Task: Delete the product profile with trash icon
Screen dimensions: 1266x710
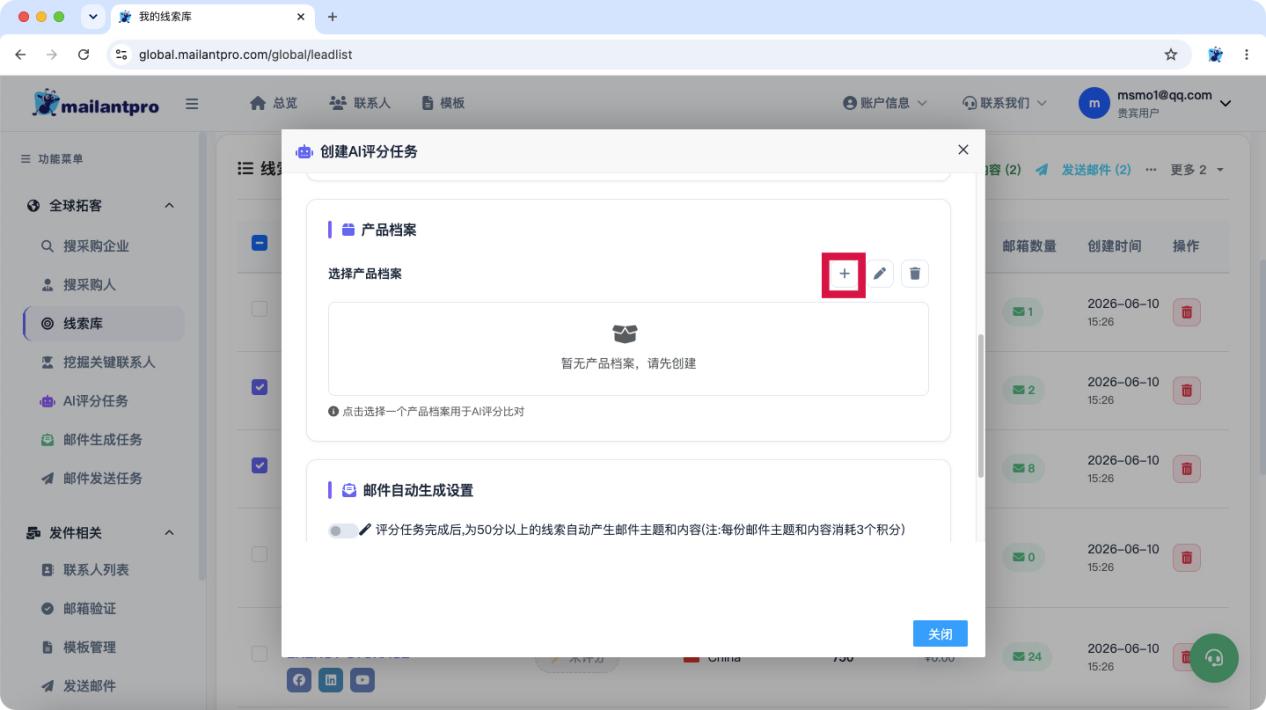Action: (915, 274)
